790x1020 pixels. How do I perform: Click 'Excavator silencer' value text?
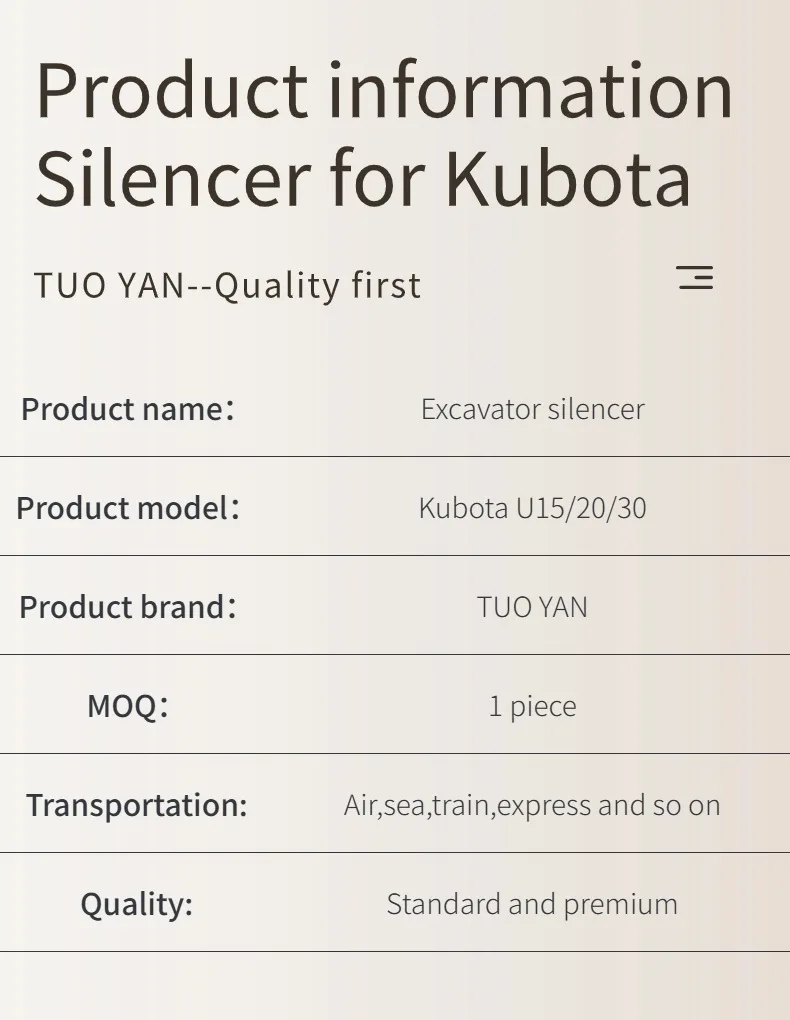click(x=532, y=409)
